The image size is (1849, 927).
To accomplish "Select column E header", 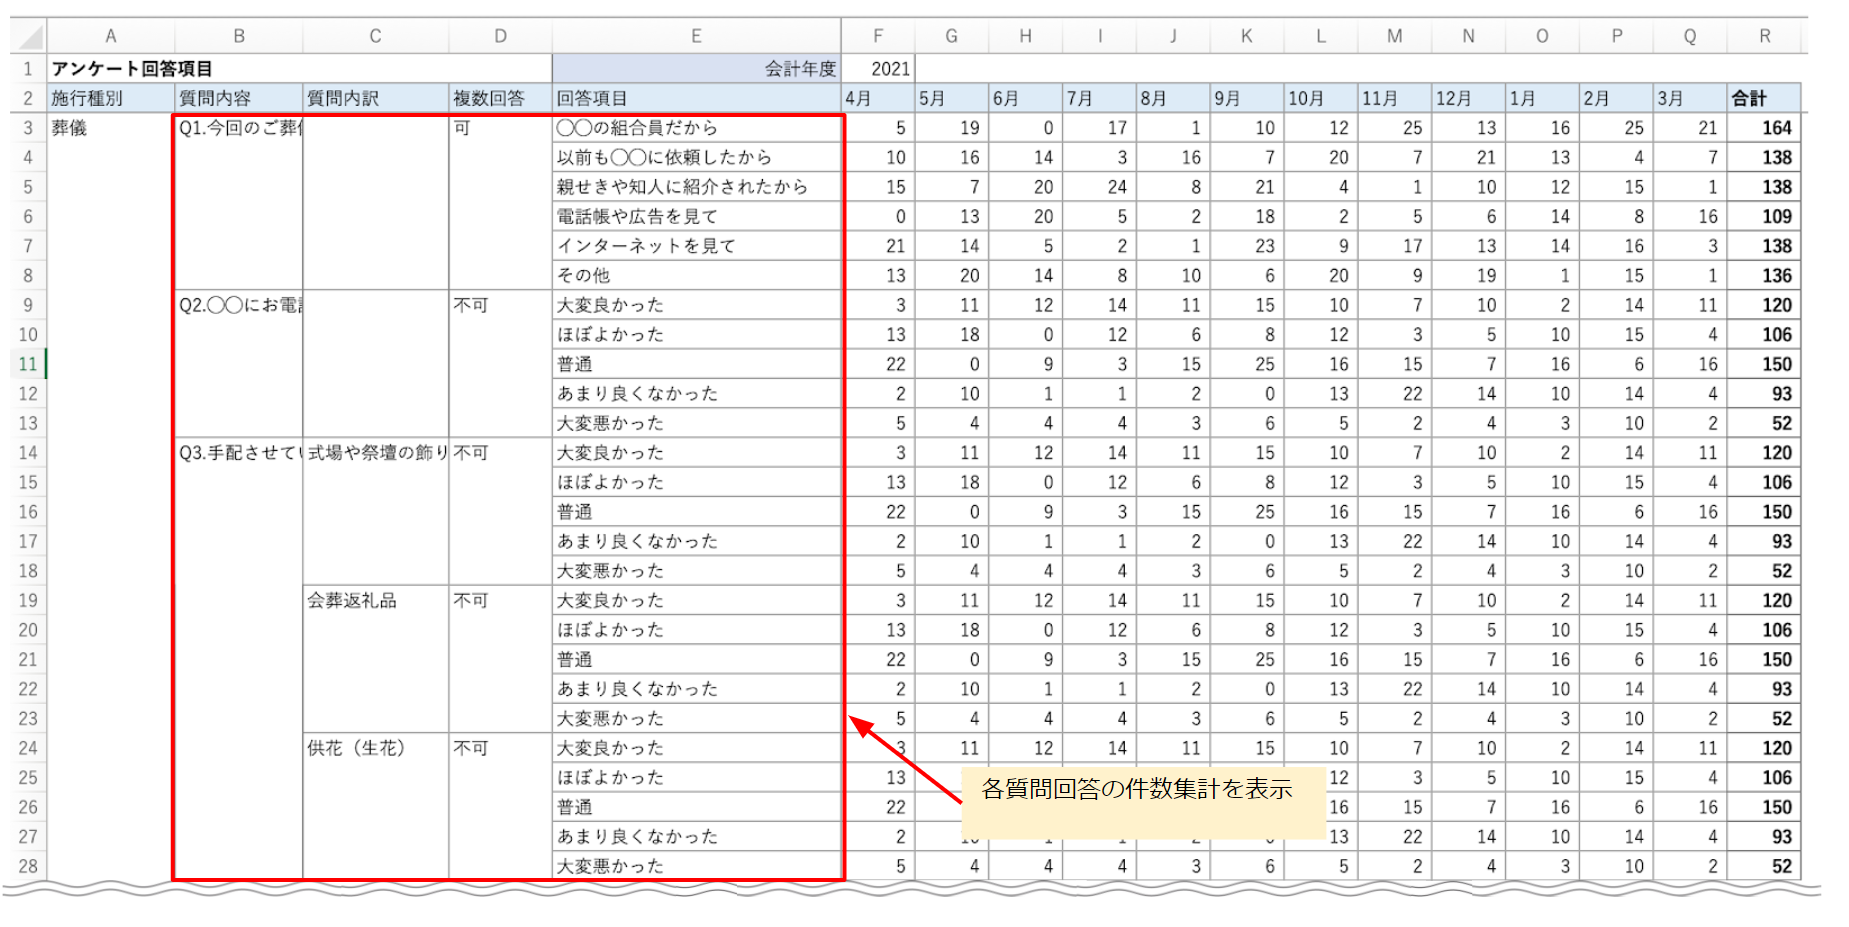I will pyautogui.click(x=696, y=37).
